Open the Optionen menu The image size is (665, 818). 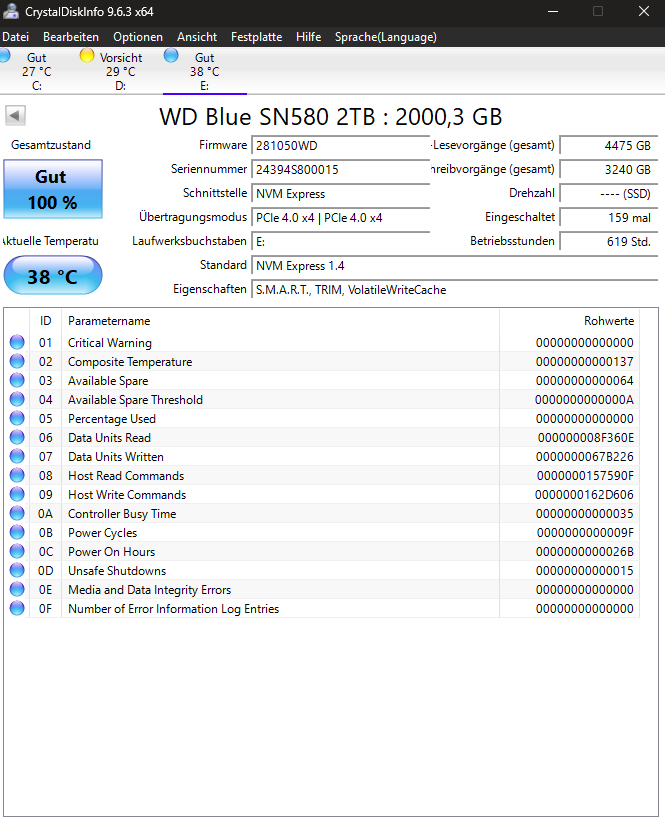point(138,37)
